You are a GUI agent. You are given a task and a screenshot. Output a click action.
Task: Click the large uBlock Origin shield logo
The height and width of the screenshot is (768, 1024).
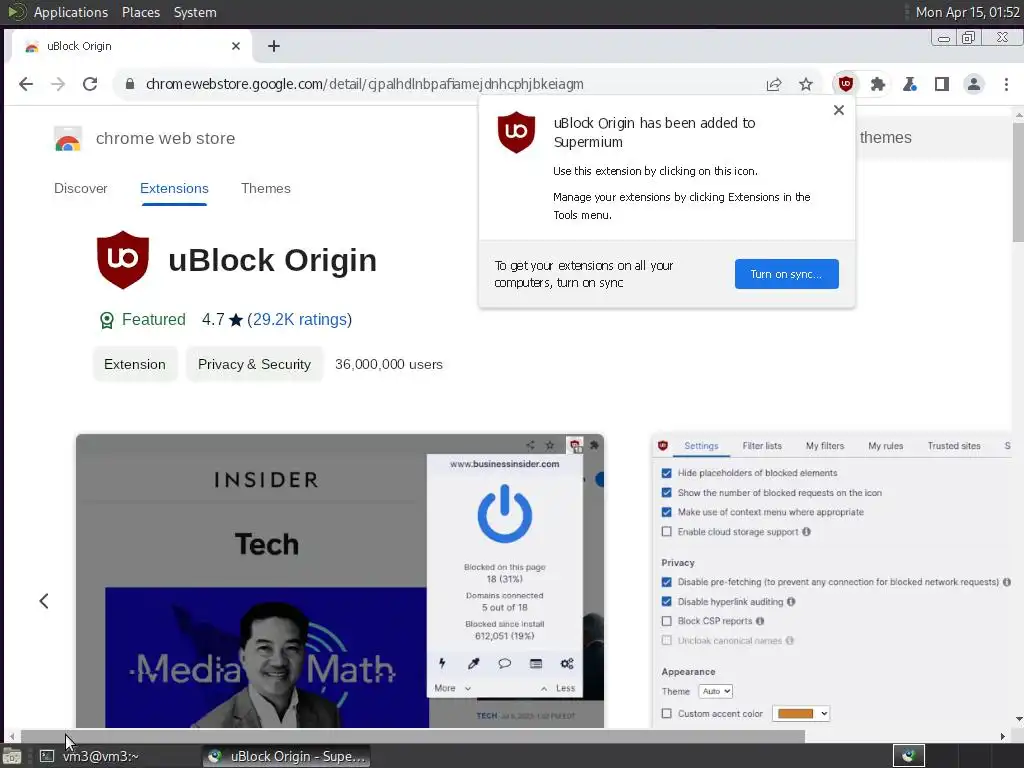coord(123,259)
